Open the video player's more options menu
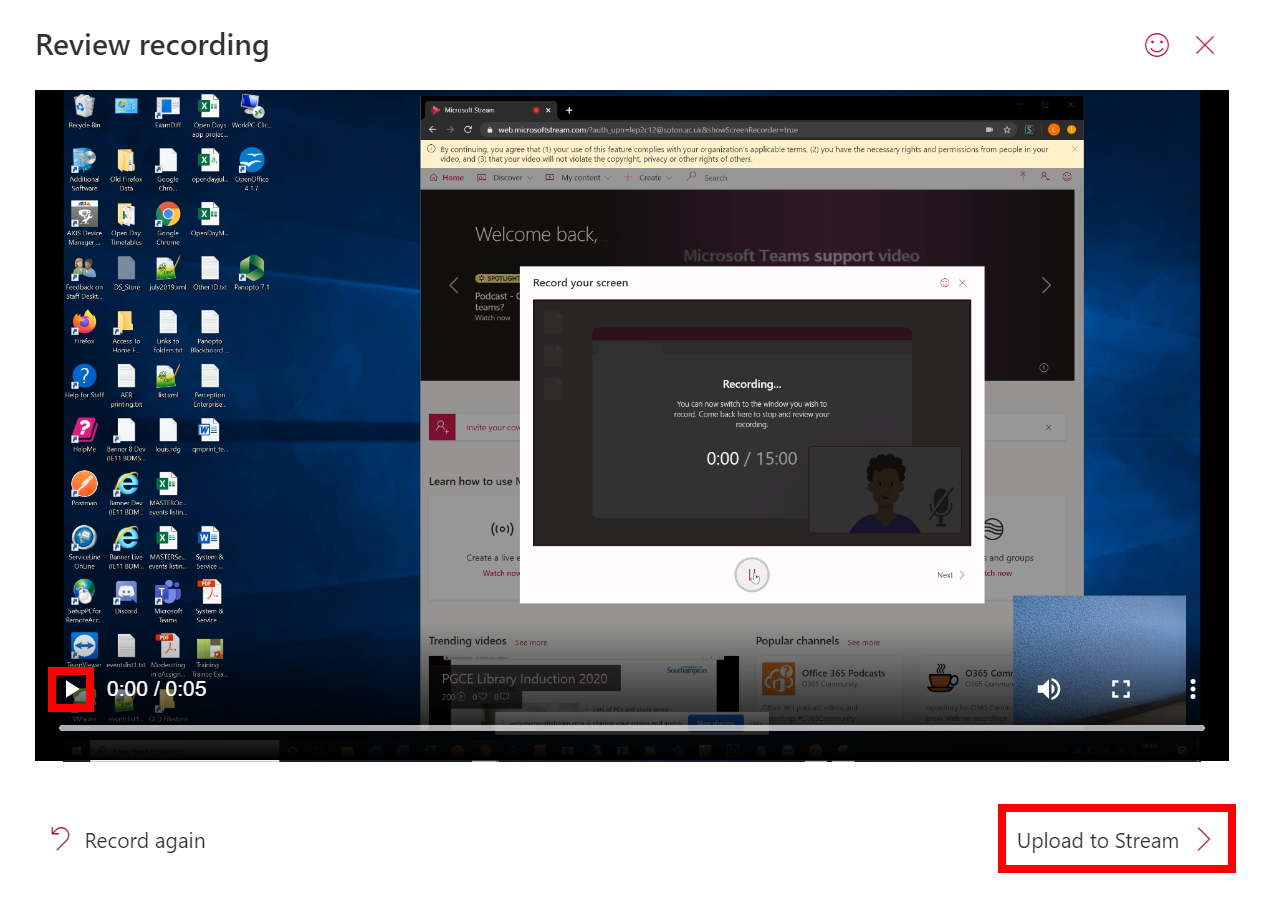 1193,689
